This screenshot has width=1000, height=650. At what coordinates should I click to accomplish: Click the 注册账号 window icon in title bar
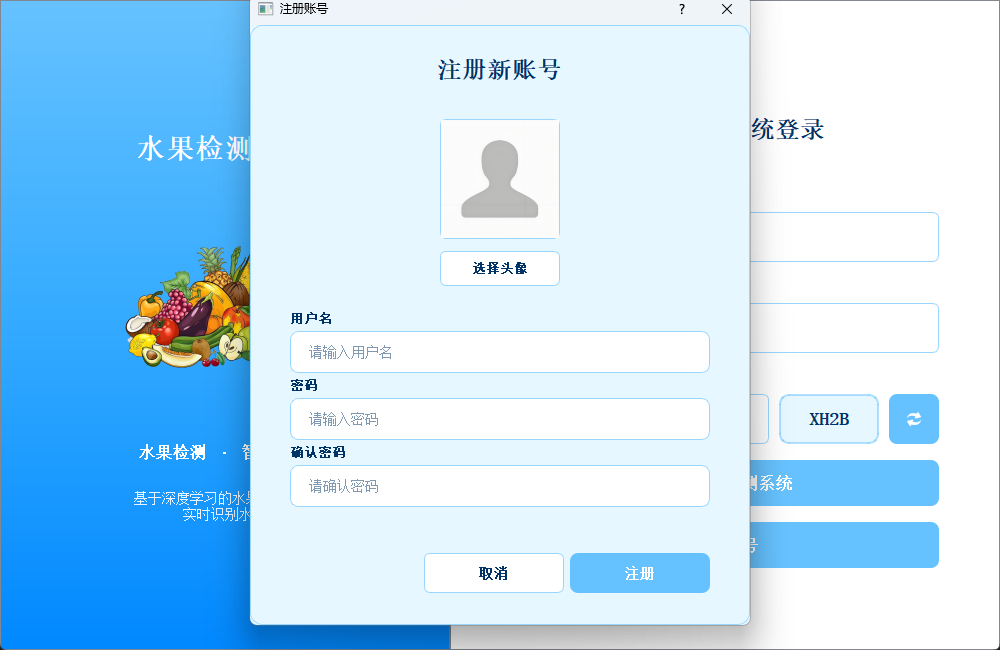click(x=265, y=9)
